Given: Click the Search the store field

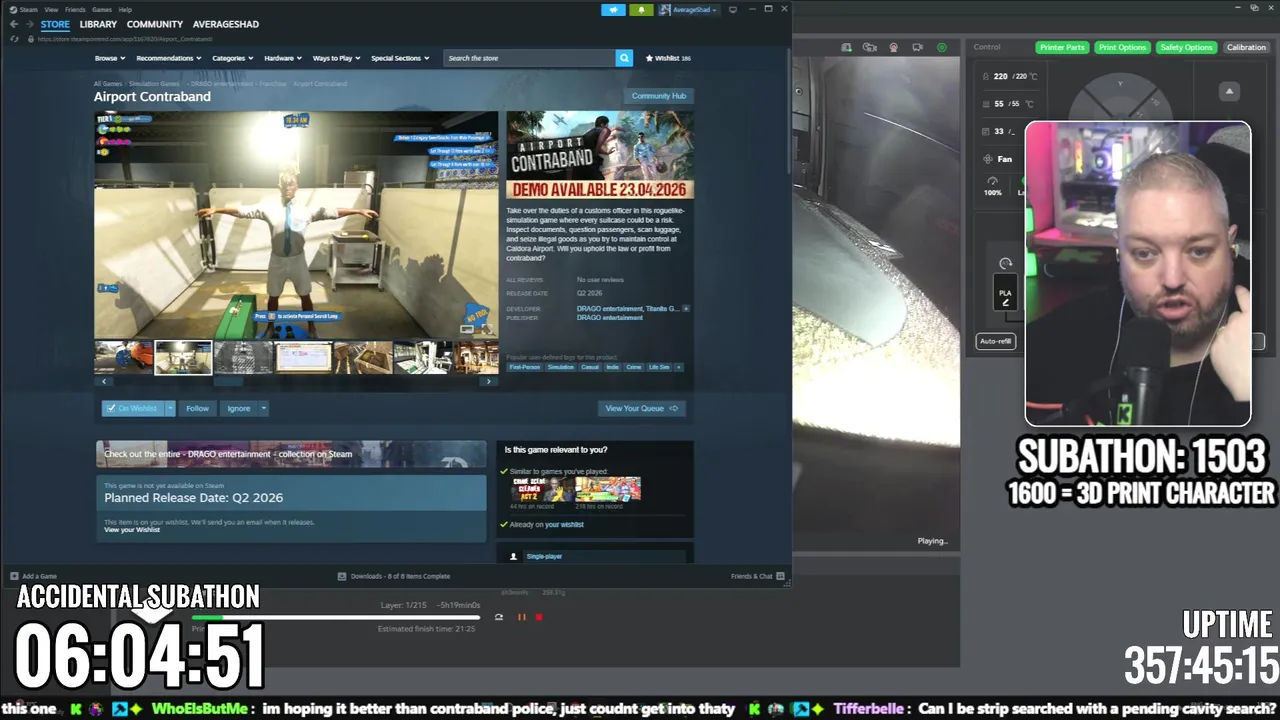Looking at the screenshot, I should click(529, 58).
